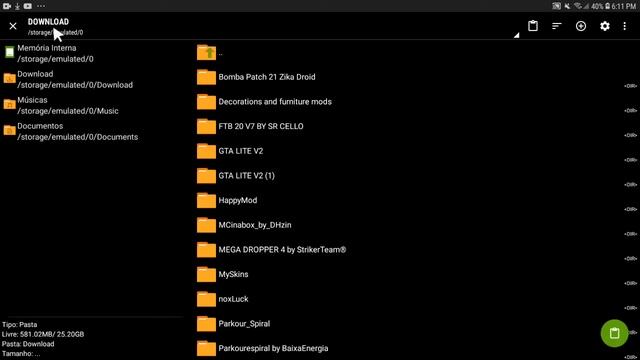This screenshot has width=640, height=360.
Task: Click folder icon beside HappyMod
Action: point(206,200)
